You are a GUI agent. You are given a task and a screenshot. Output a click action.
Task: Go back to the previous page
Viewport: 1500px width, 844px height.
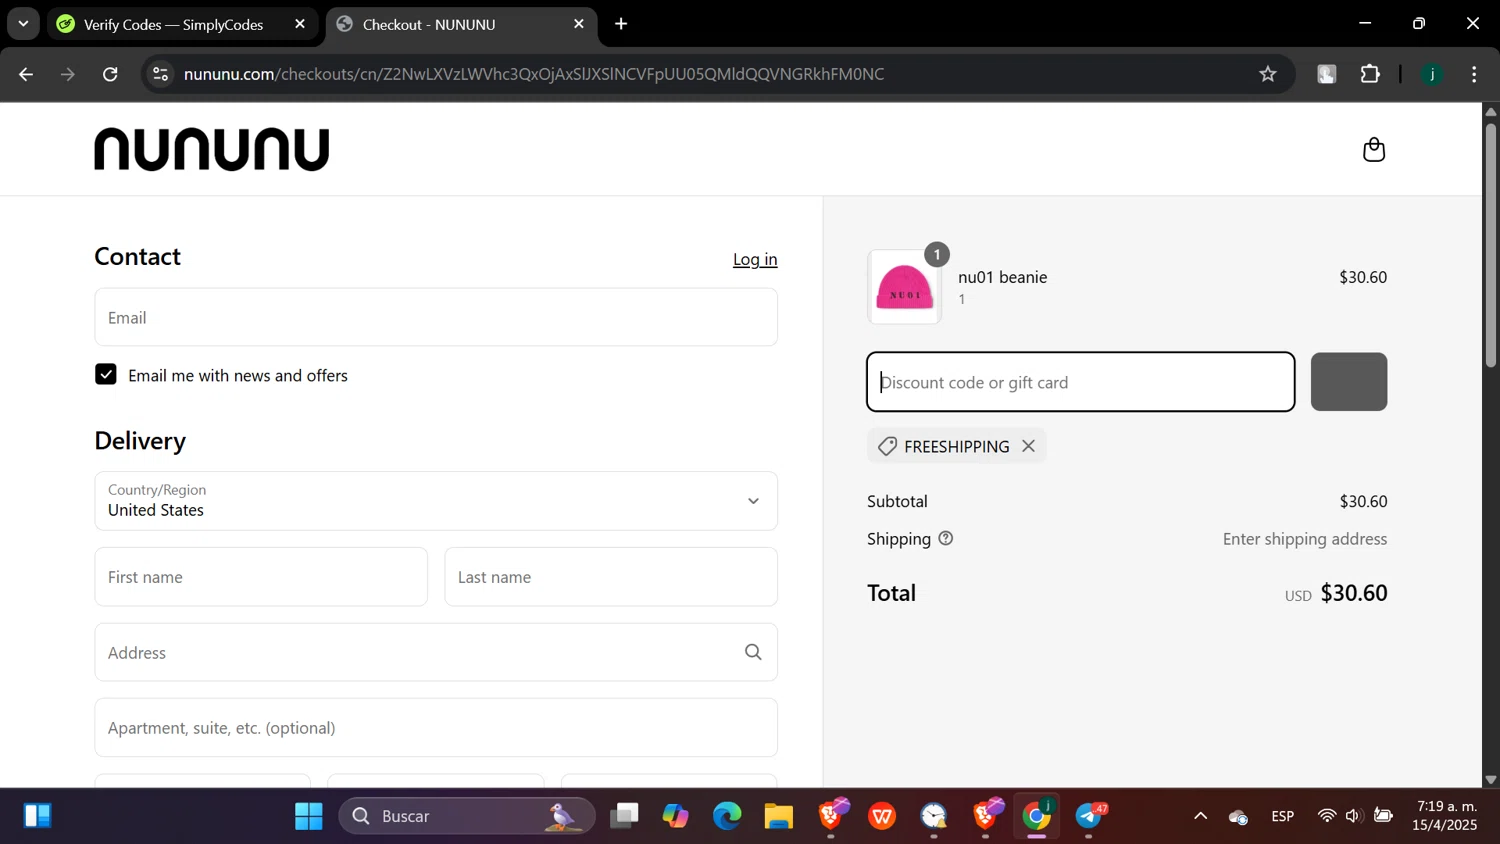pyautogui.click(x=26, y=74)
